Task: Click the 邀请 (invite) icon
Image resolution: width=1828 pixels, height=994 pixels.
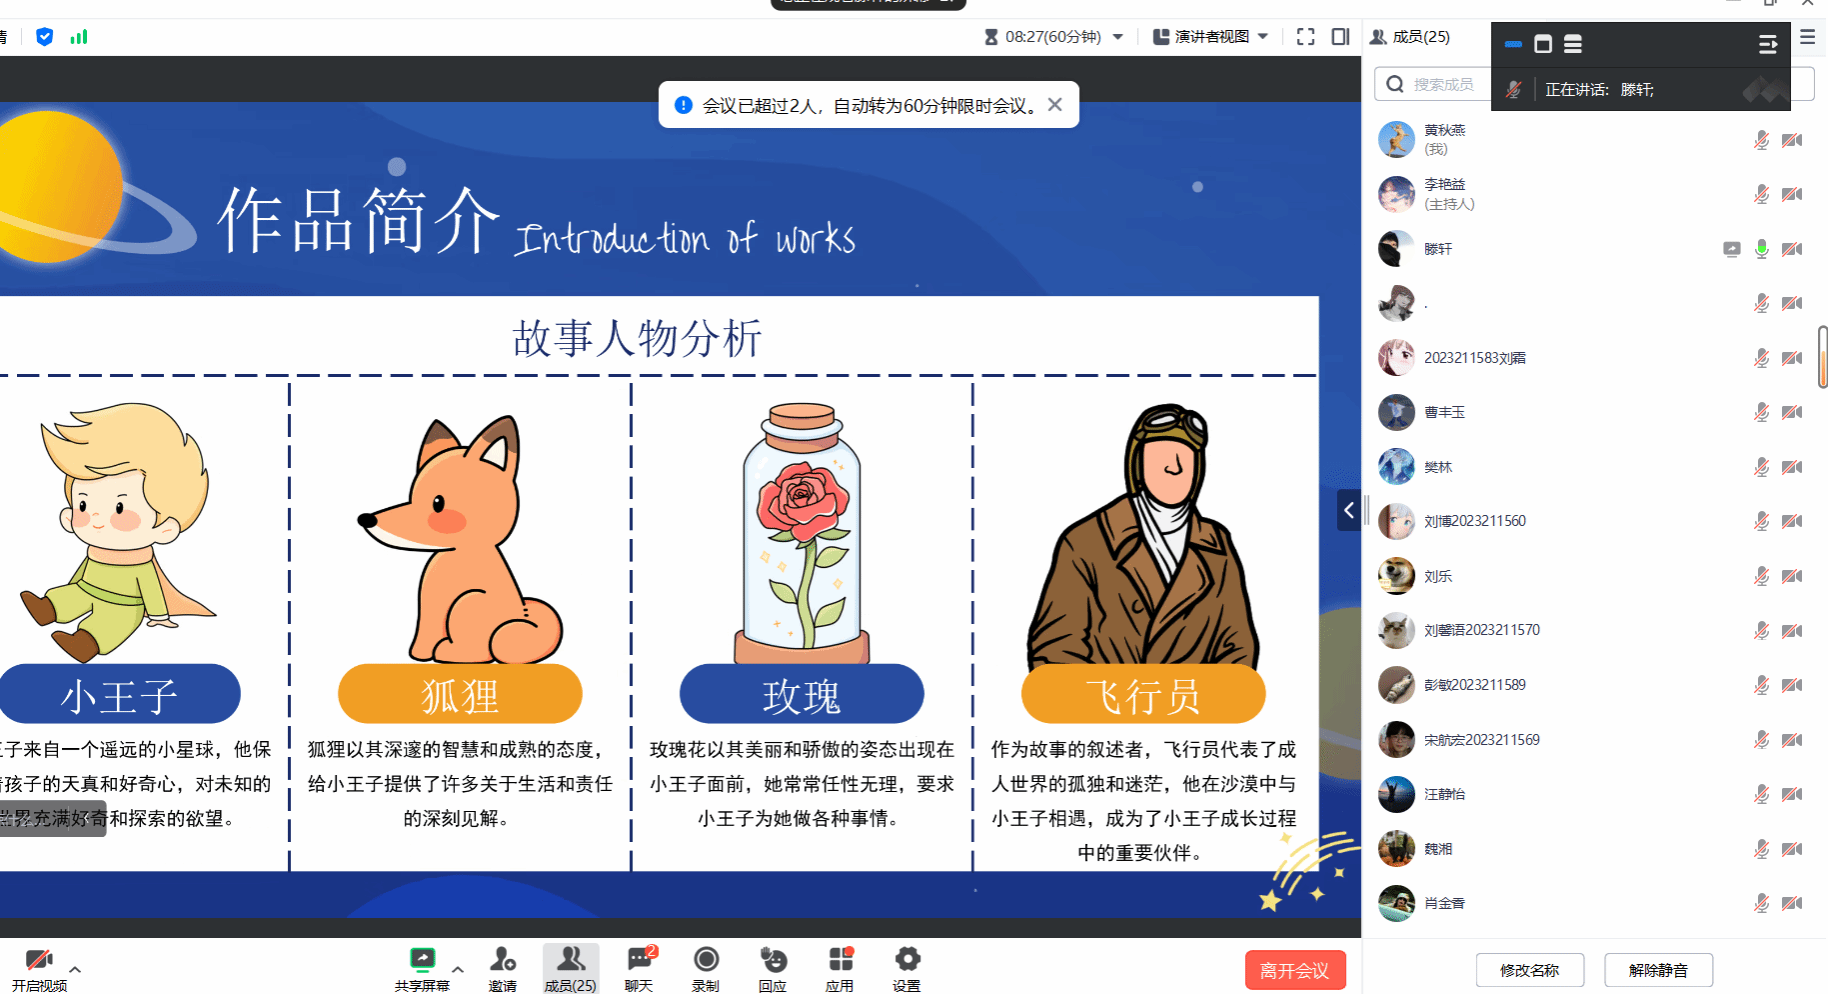Action: click(502, 961)
